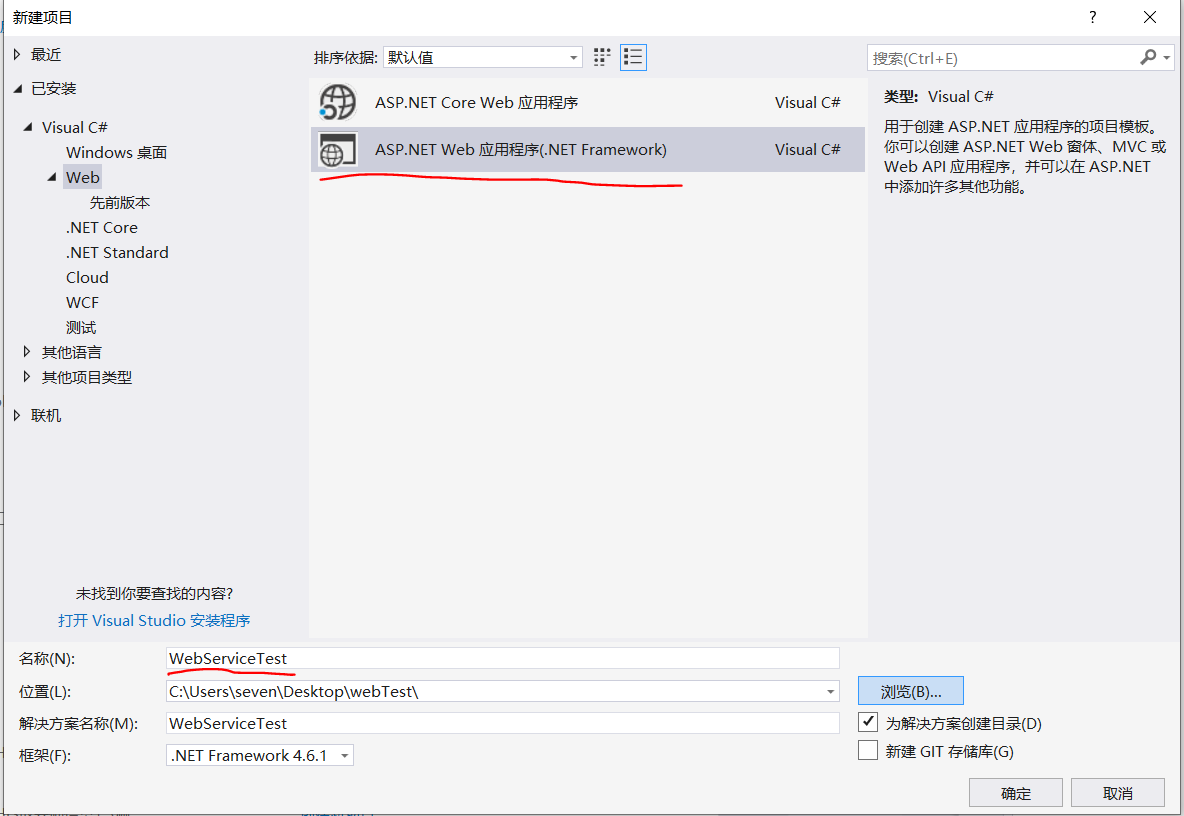Open the search options dropdown arrow
Viewport: 1184px width, 816px height.
click(1167, 57)
